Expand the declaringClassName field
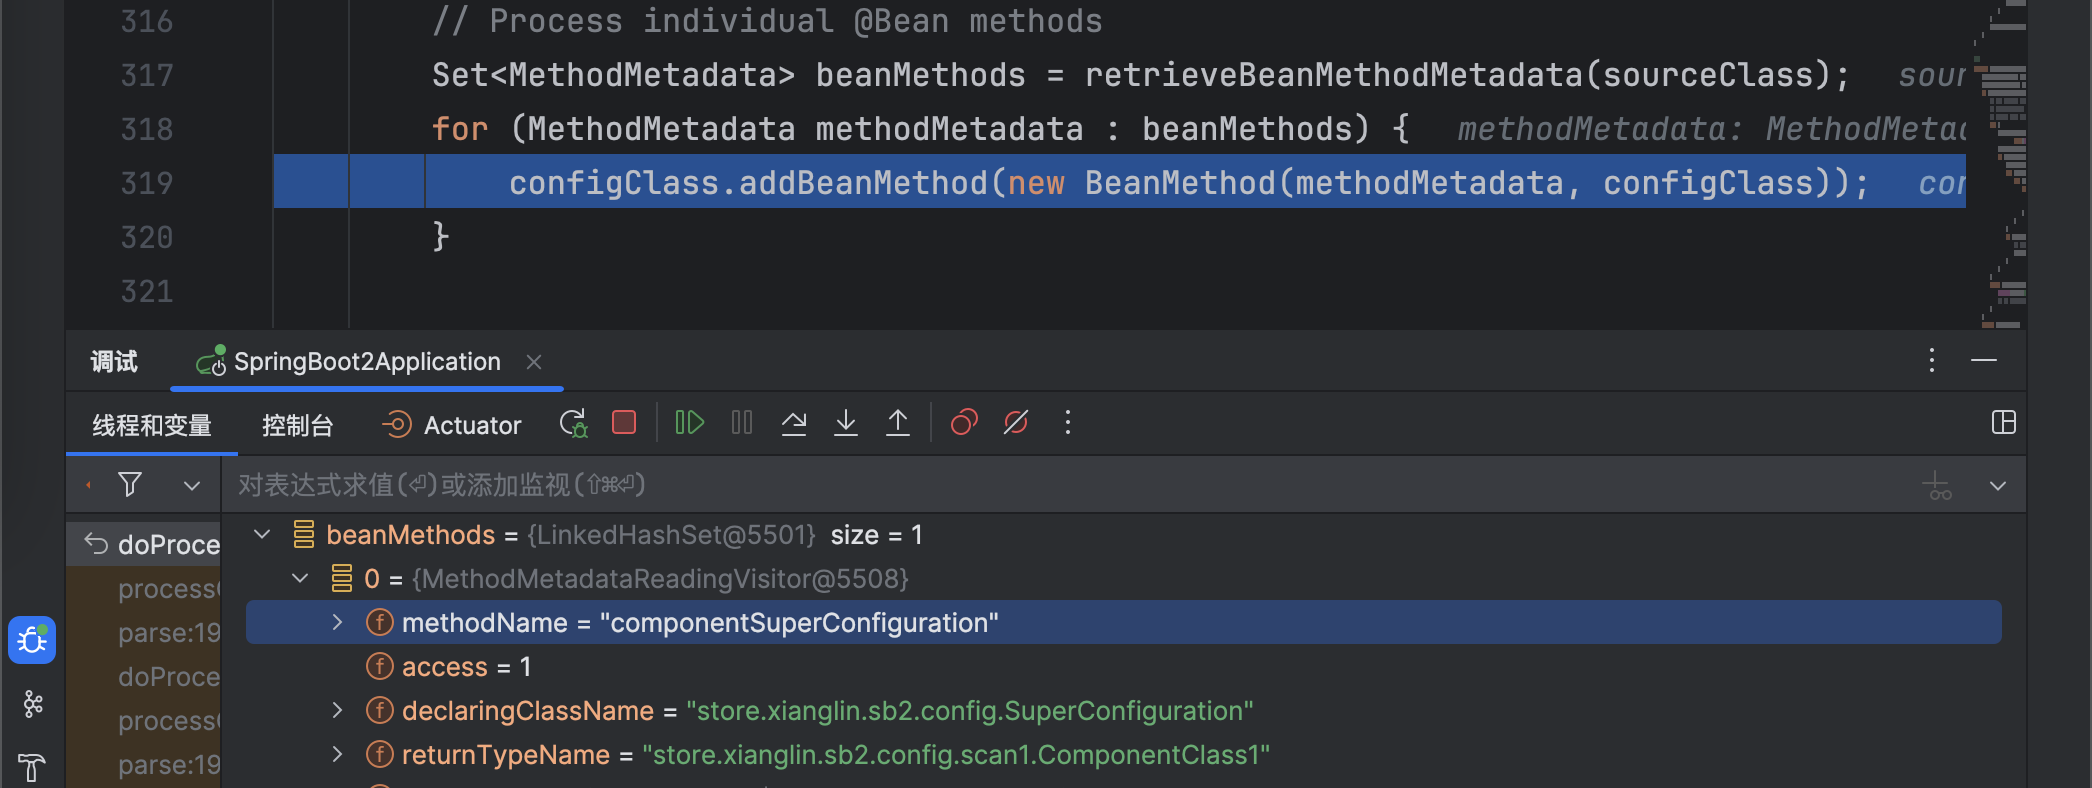Viewport: 2092px width, 788px height. 338,710
